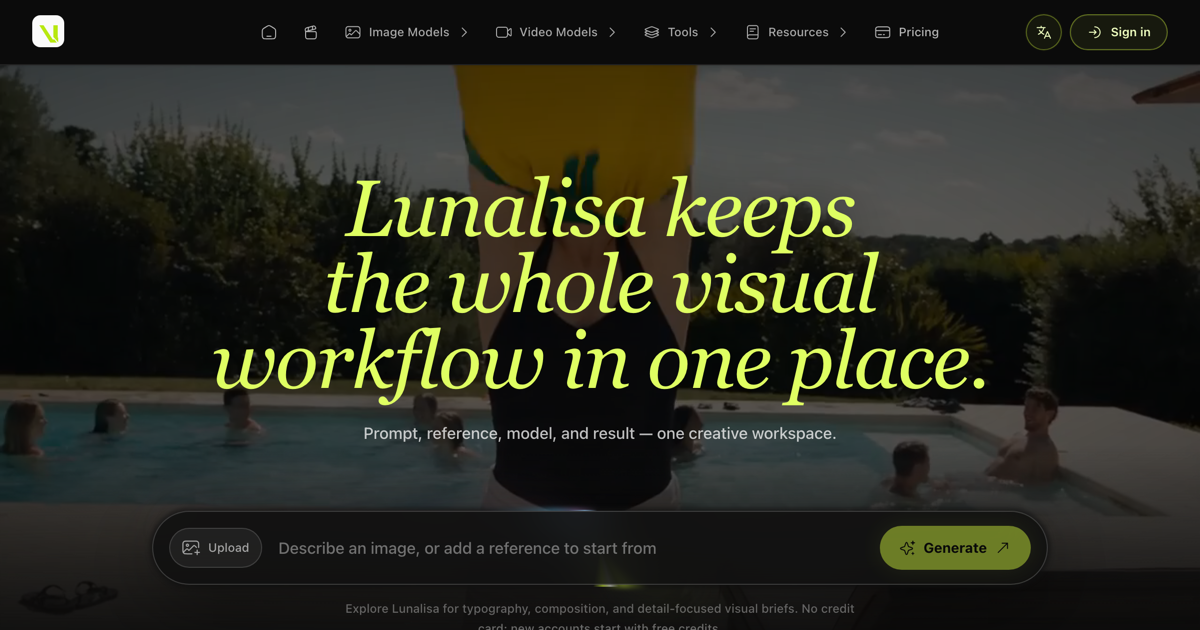Expand the Tools chevron
Viewport: 1200px width, 630px height.
pos(713,32)
